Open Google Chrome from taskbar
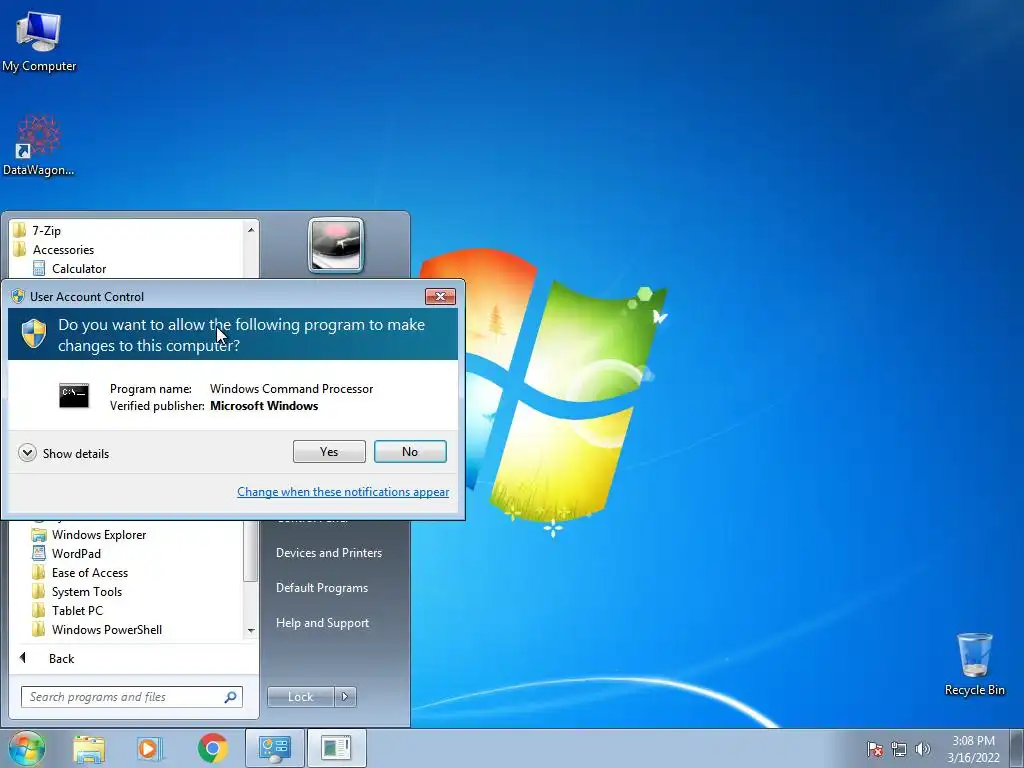Screen dimensions: 1024x768 (213, 748)
